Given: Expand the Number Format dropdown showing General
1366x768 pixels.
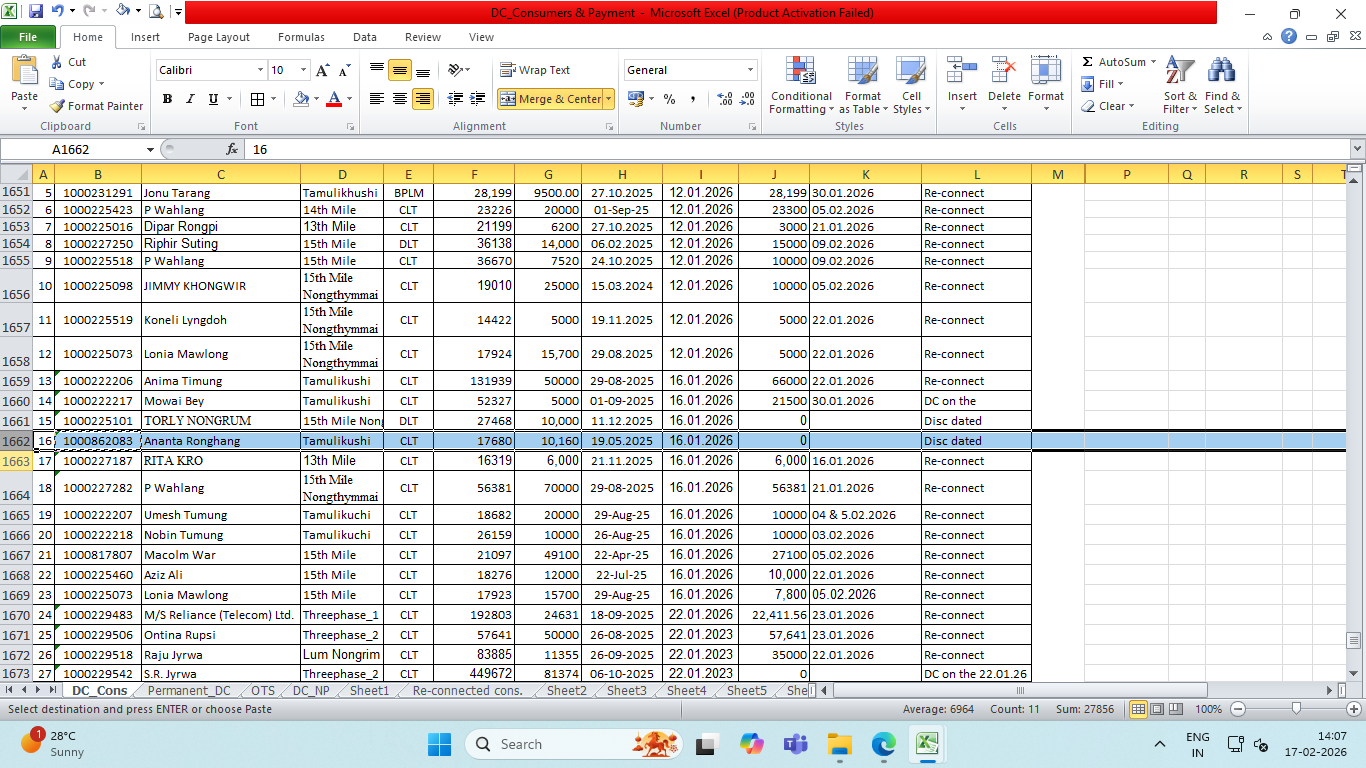Looking at the screenshot, I should click(750, 70).
